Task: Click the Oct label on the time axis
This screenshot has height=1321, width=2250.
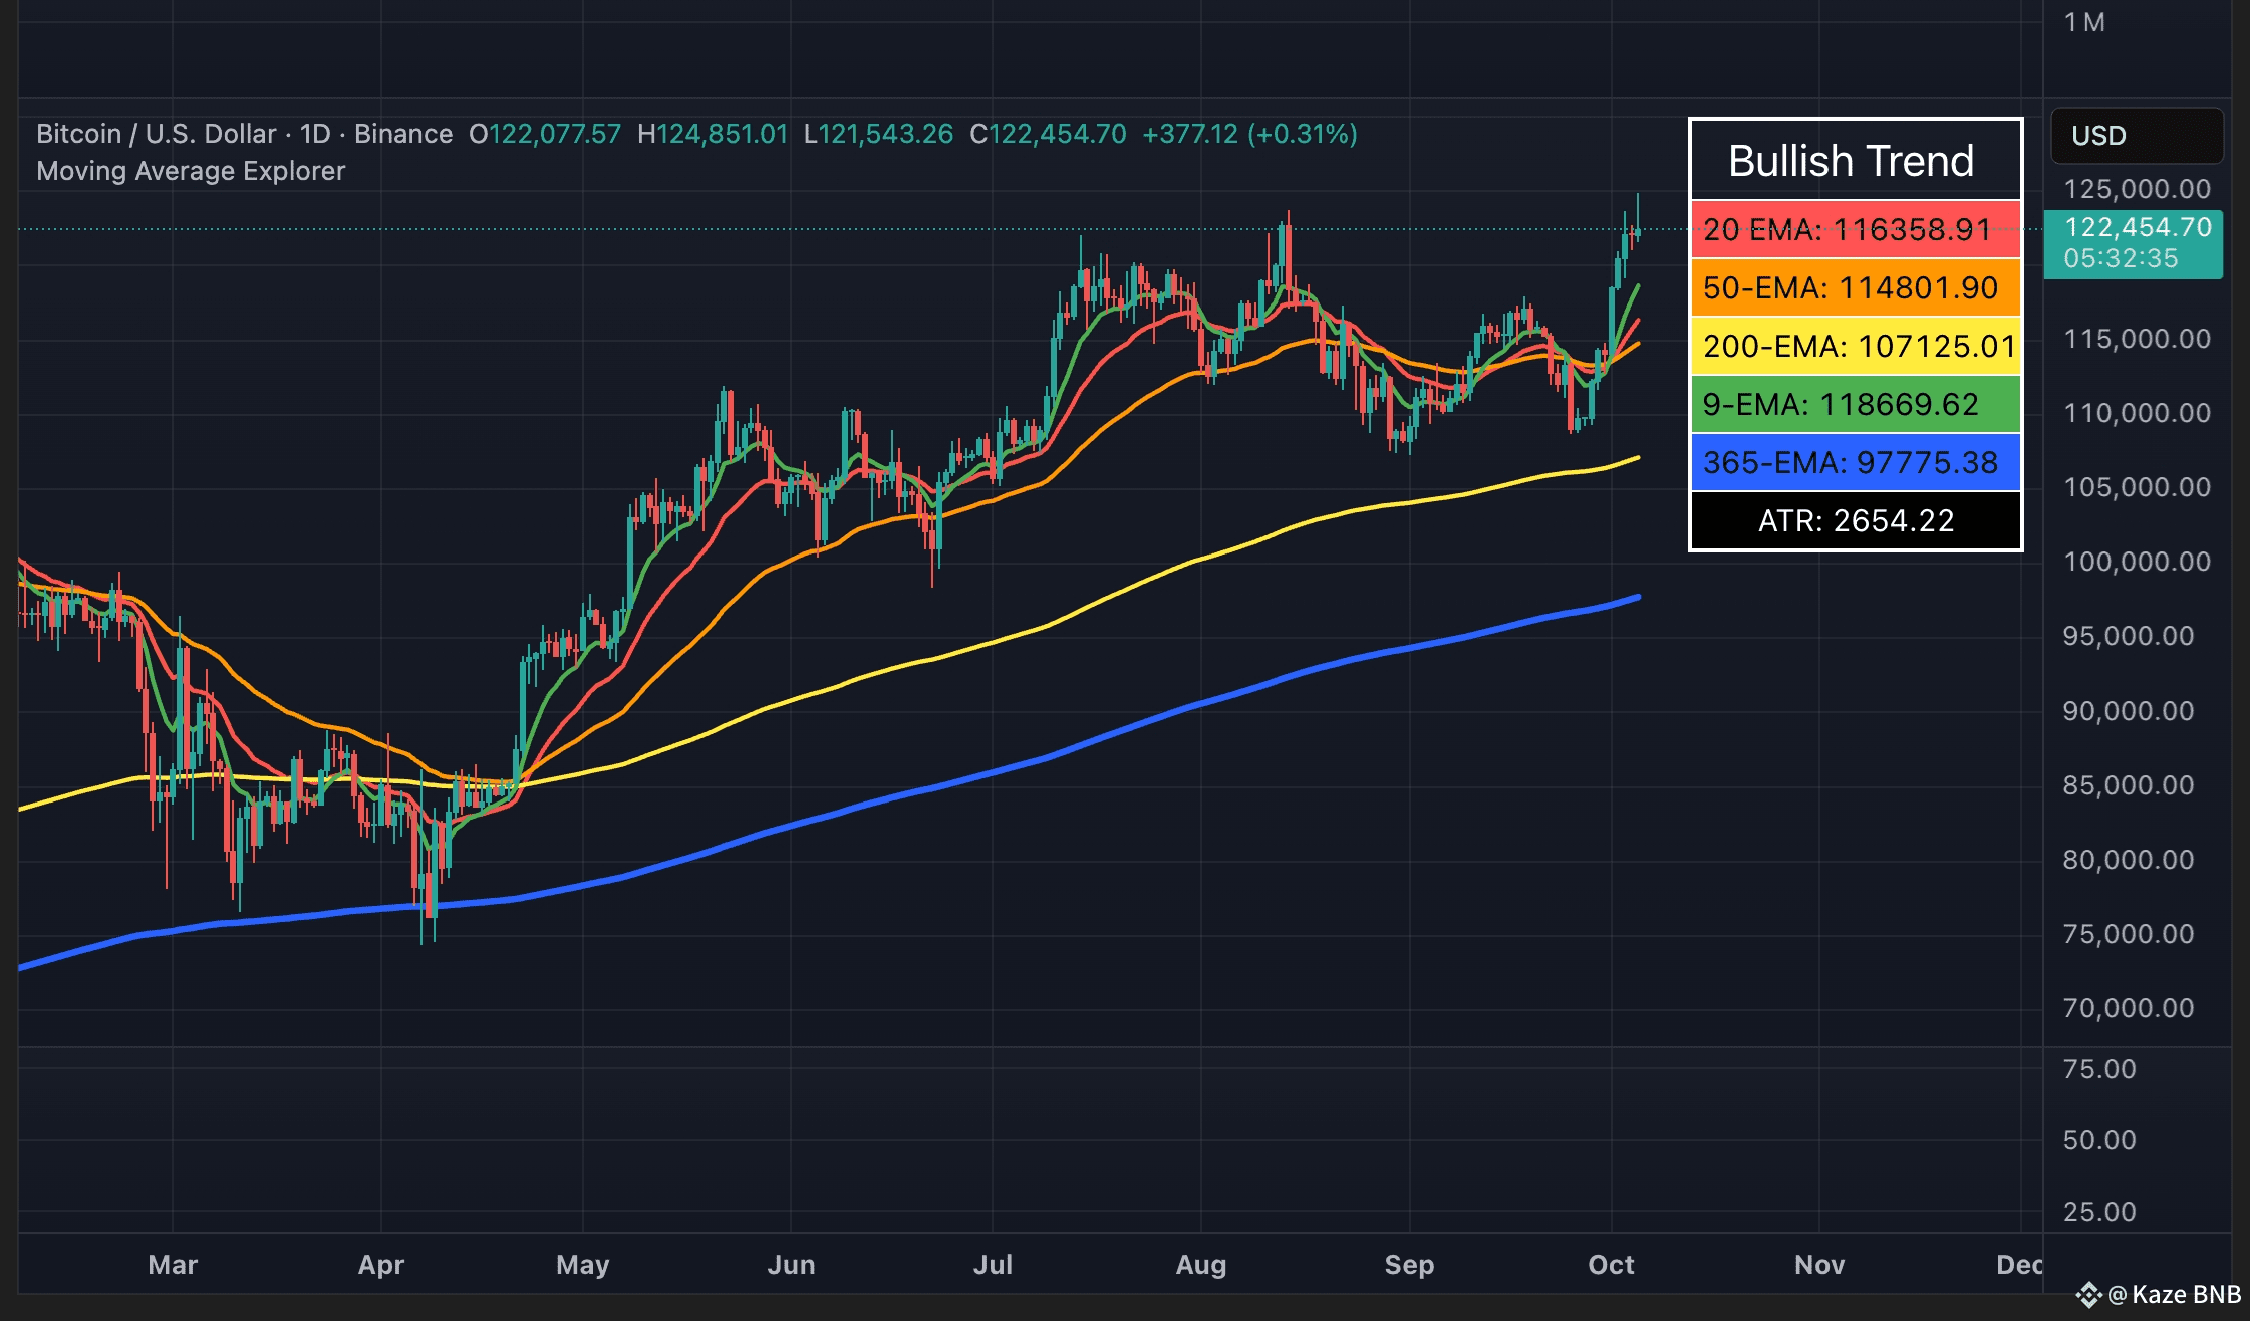Action: pyautogui.click(x=1611, y=1265)
